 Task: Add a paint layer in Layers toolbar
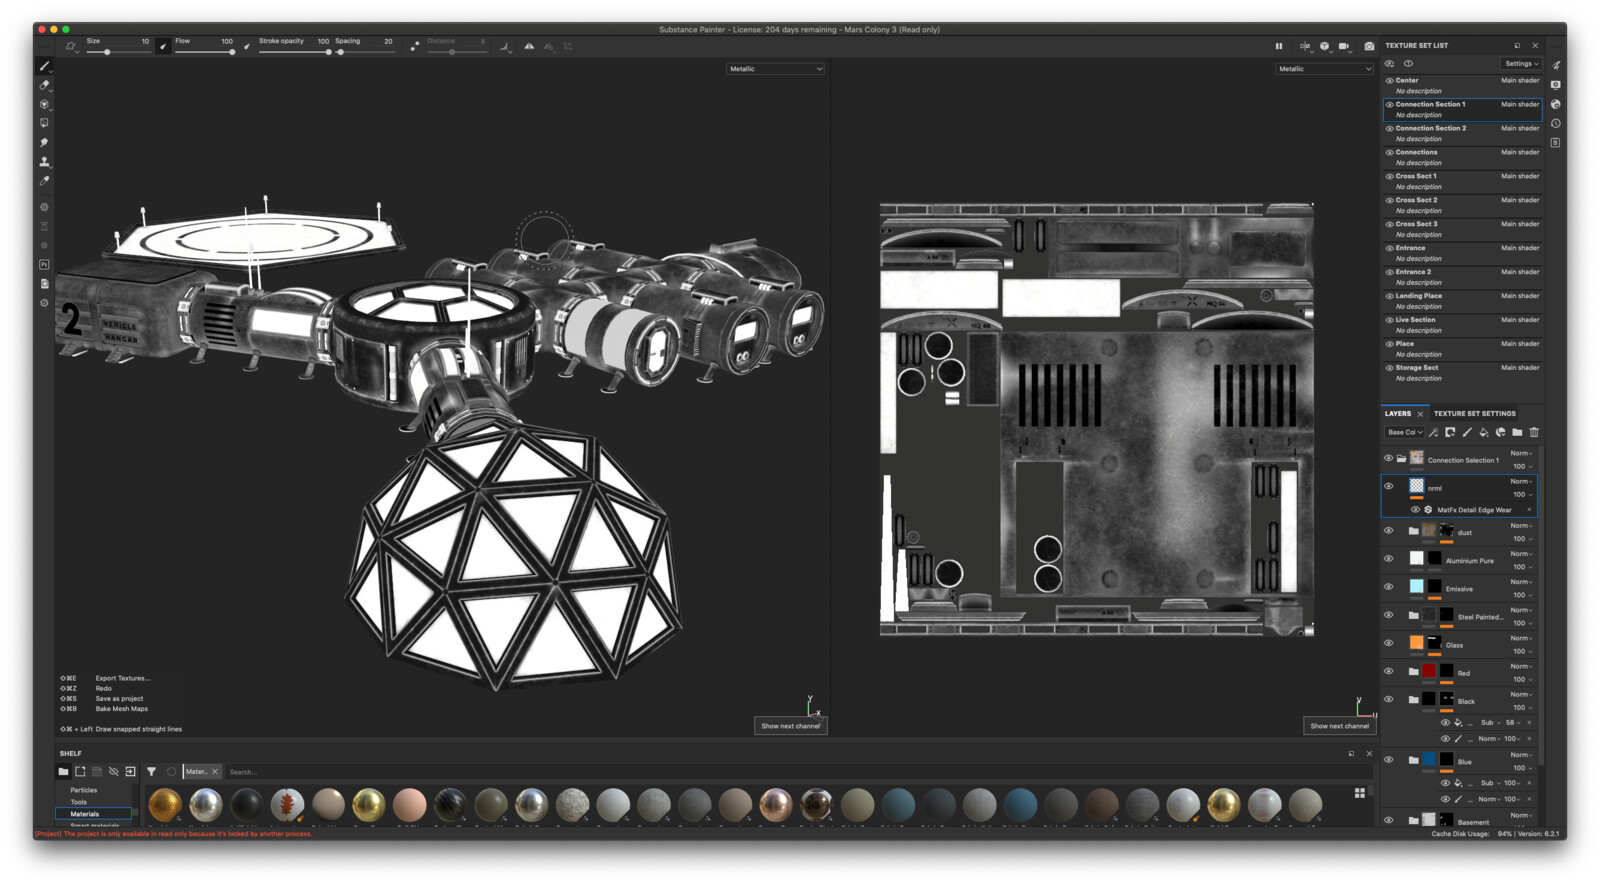(1467, 432)
